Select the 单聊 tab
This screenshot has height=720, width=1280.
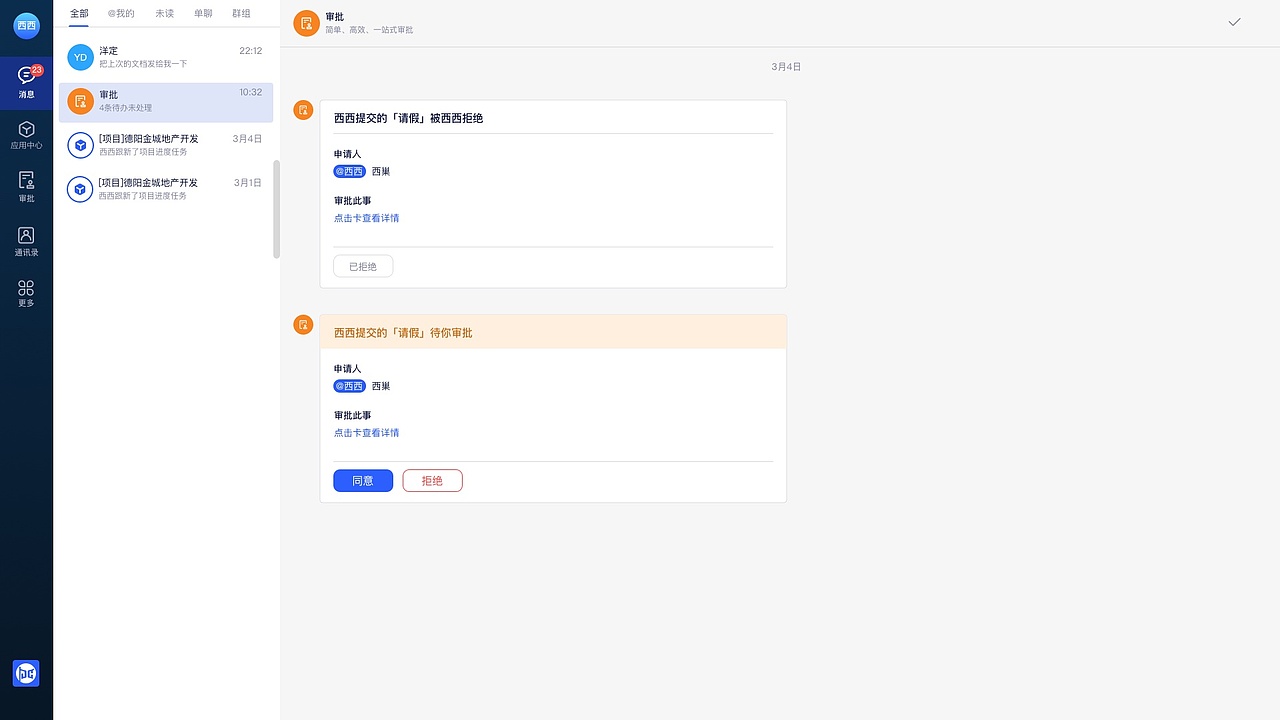pyautogui.click(x=203, y=13)
